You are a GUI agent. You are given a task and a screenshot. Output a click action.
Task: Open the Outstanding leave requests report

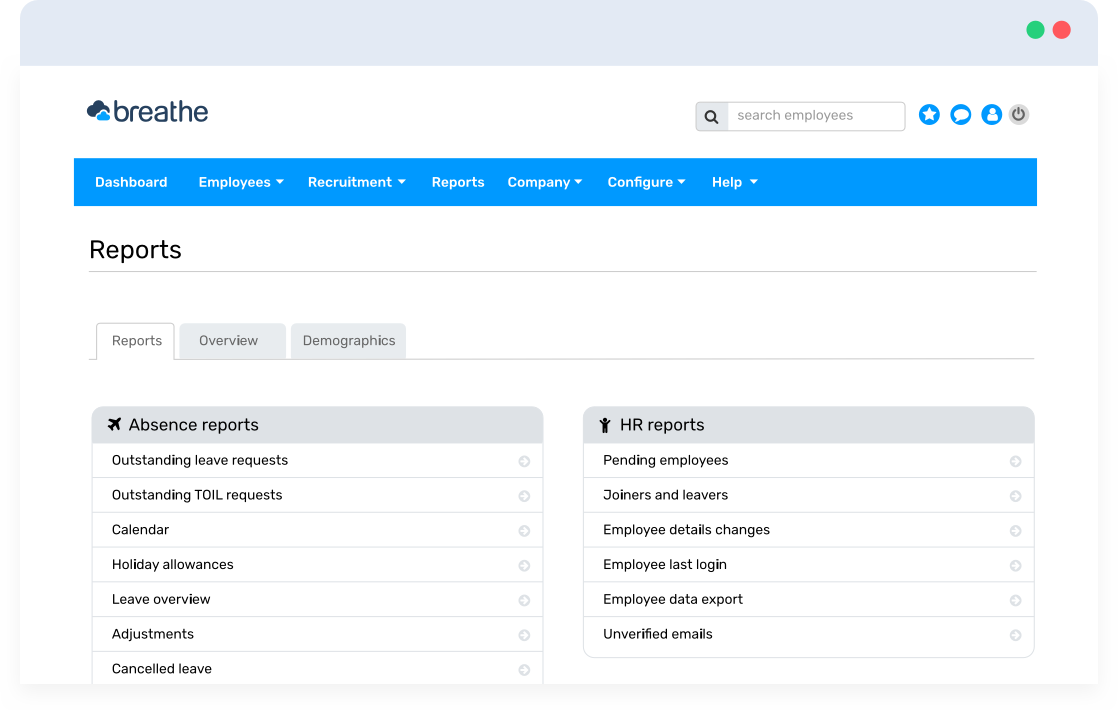(317, 461)
